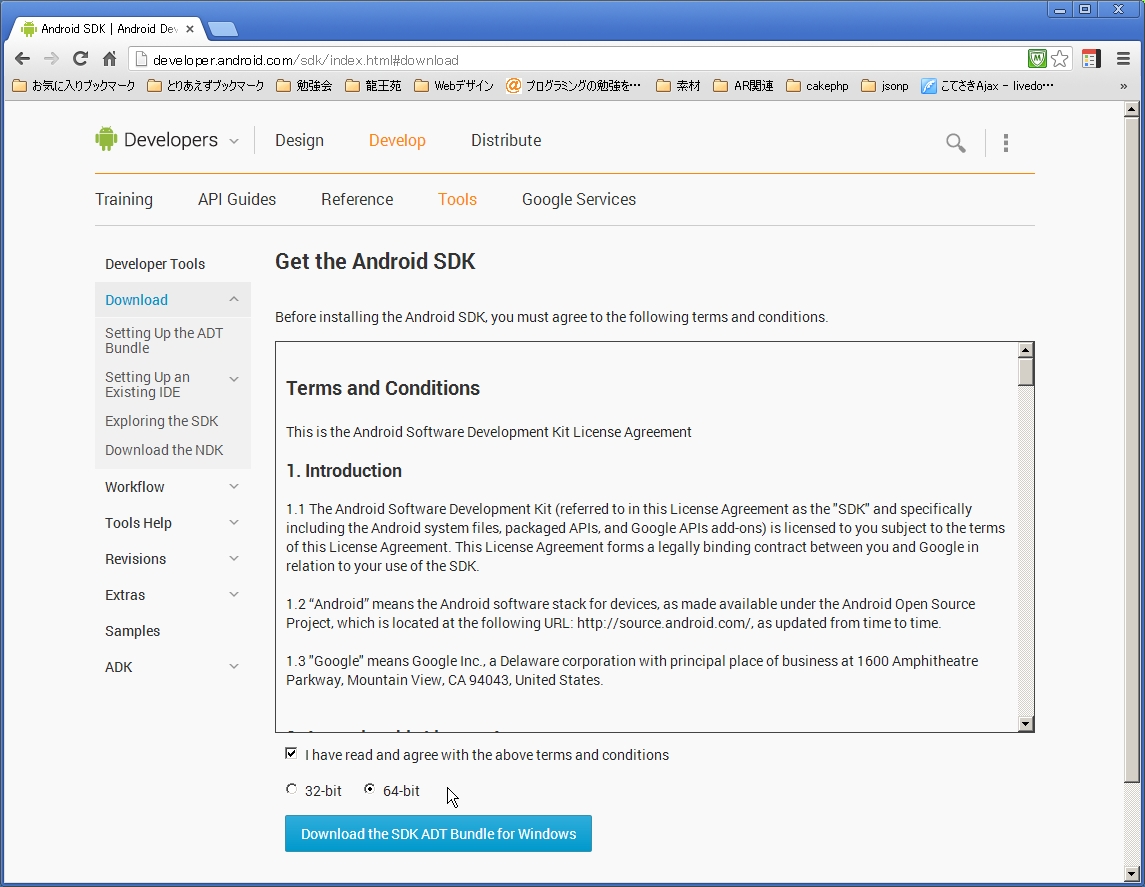Open the Chrome menu hamburger icon
The width and height of the screenshot is (1145, 887).
click(x=1123, y=59)
